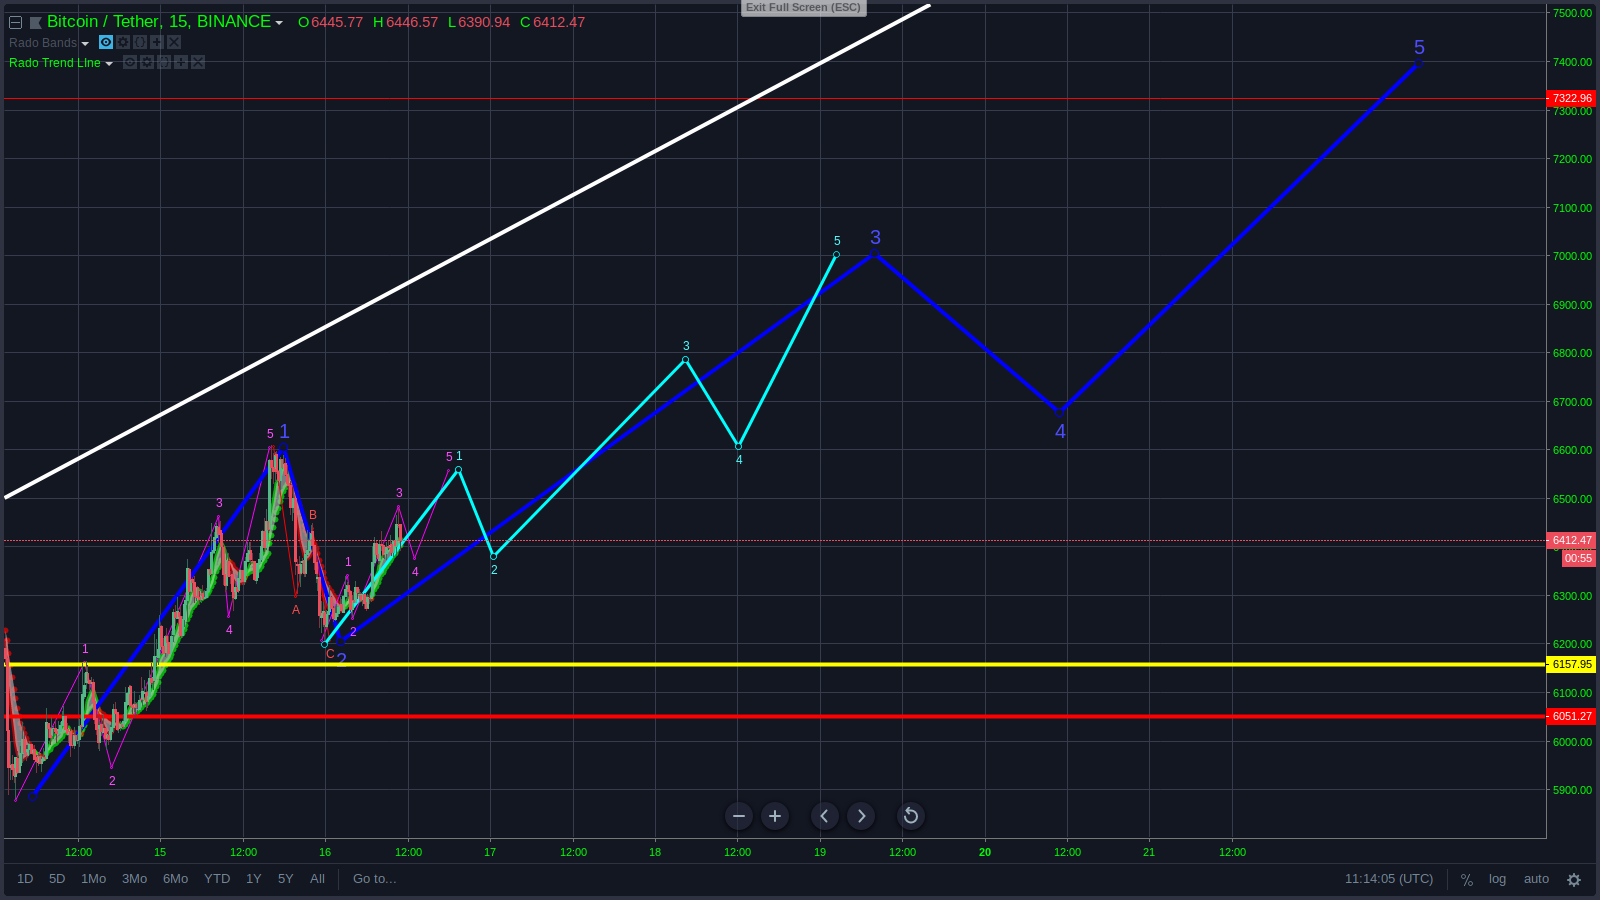Image resolution: width=1600 pixels, height=900 pixels.
Task: Click the cyan wave 5 point
Action: (837, 255)
